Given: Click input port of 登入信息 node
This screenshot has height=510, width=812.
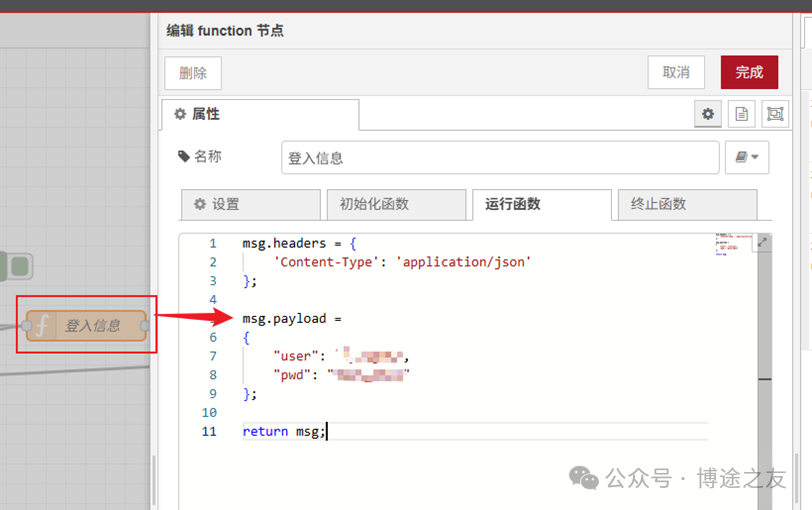Looking at the screenshot, I should pyautogui.click(x=26, y=326).
